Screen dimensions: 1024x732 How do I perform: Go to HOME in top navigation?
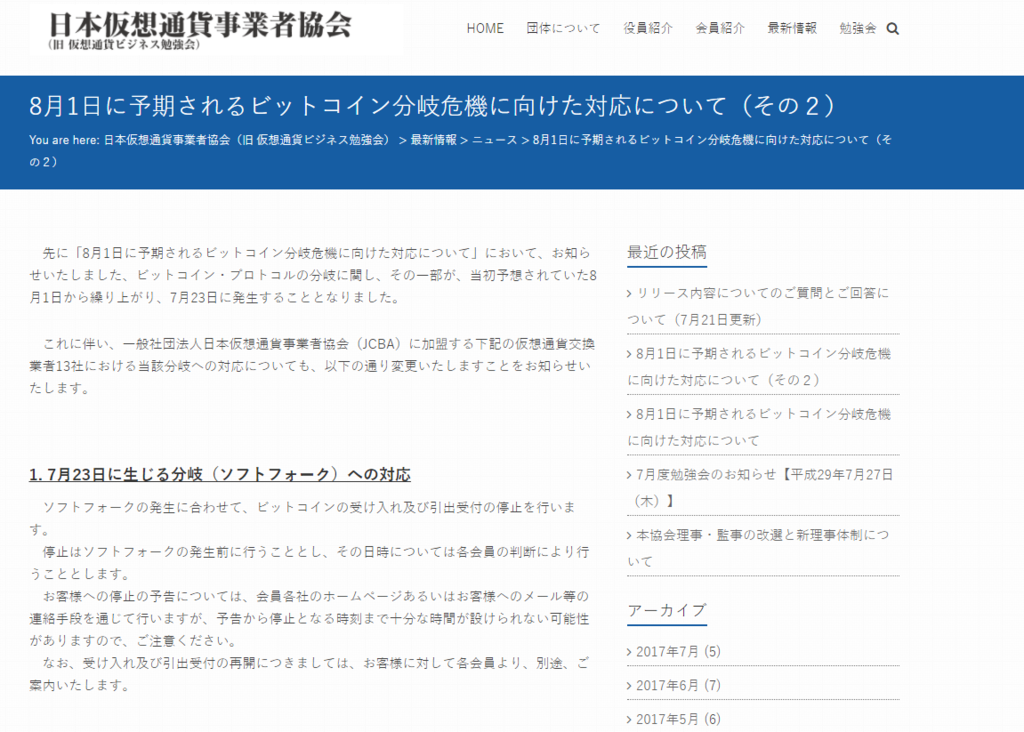(x=485, y=28)
